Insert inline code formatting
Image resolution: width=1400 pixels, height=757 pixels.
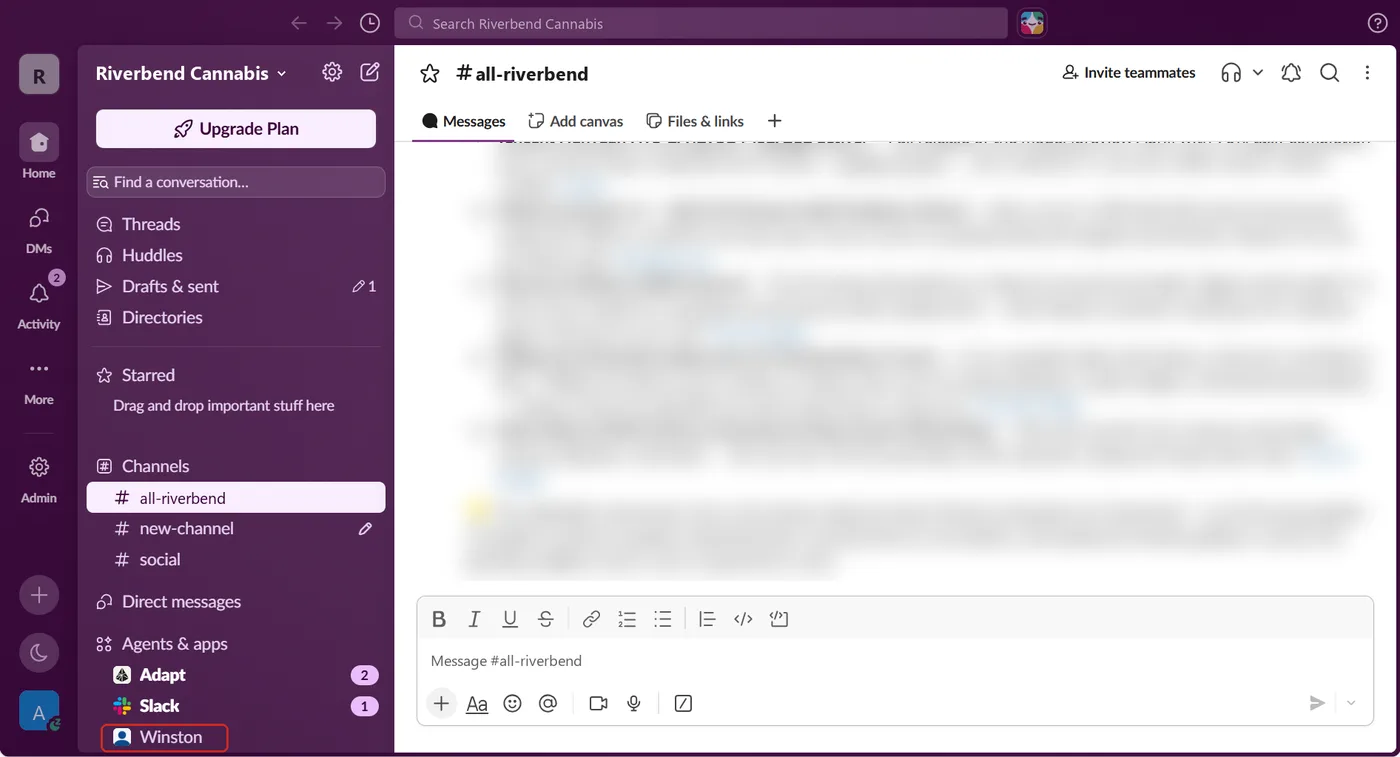point(743,619)
